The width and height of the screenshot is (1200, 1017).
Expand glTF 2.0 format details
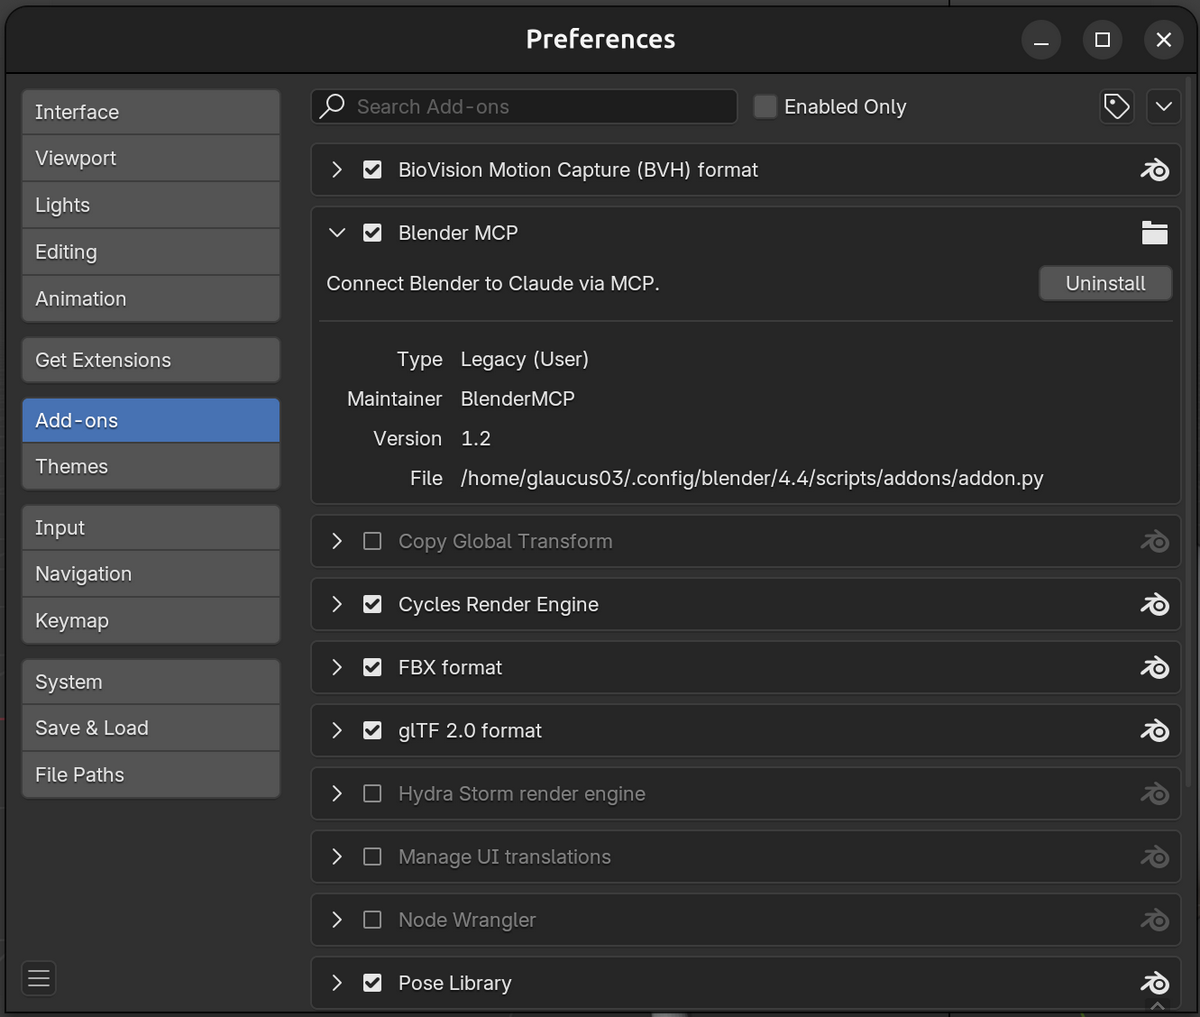click(x=337, y=730)
